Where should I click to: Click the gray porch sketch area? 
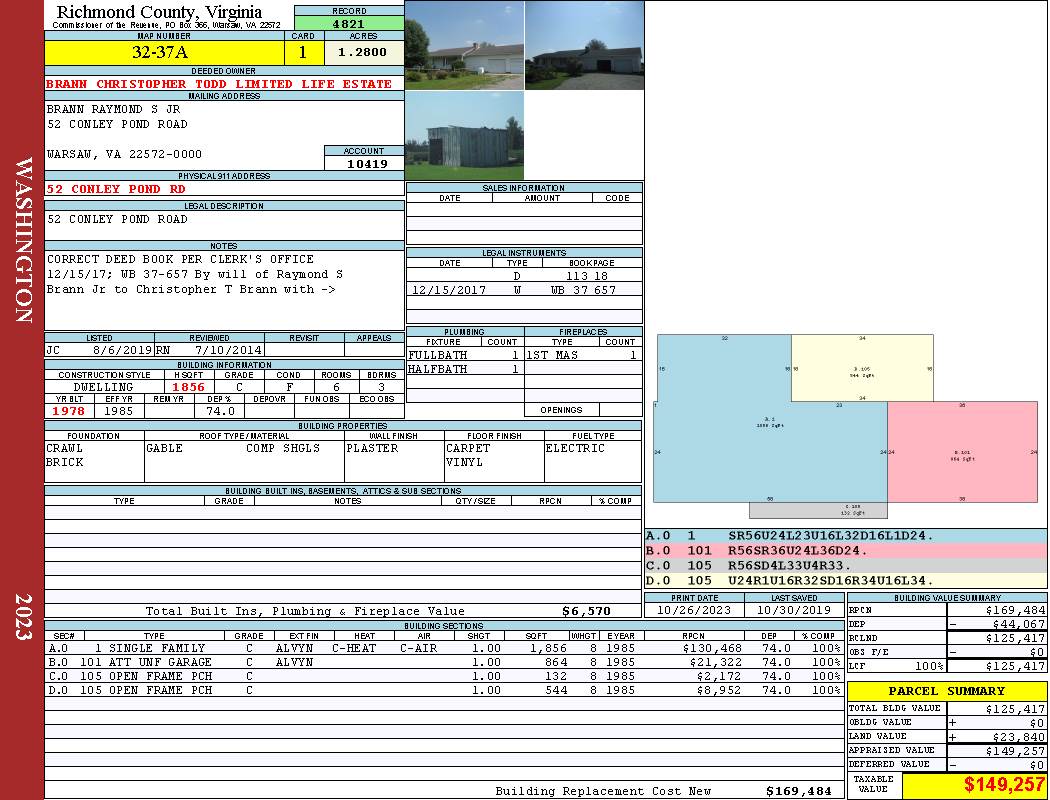(817, 510)
